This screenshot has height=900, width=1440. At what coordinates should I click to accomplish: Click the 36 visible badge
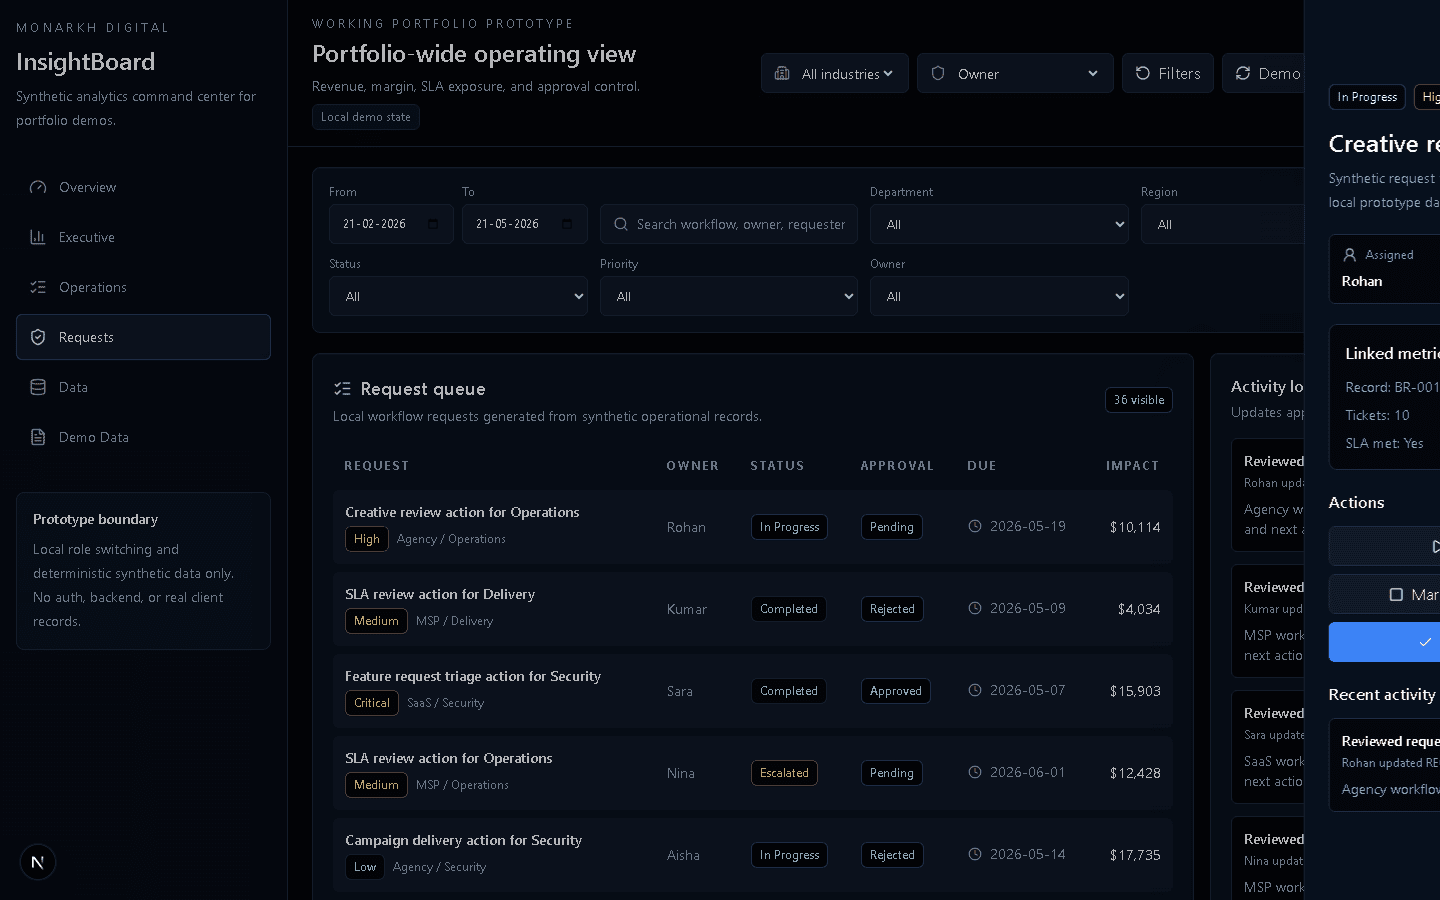(x=1139, y=400)
